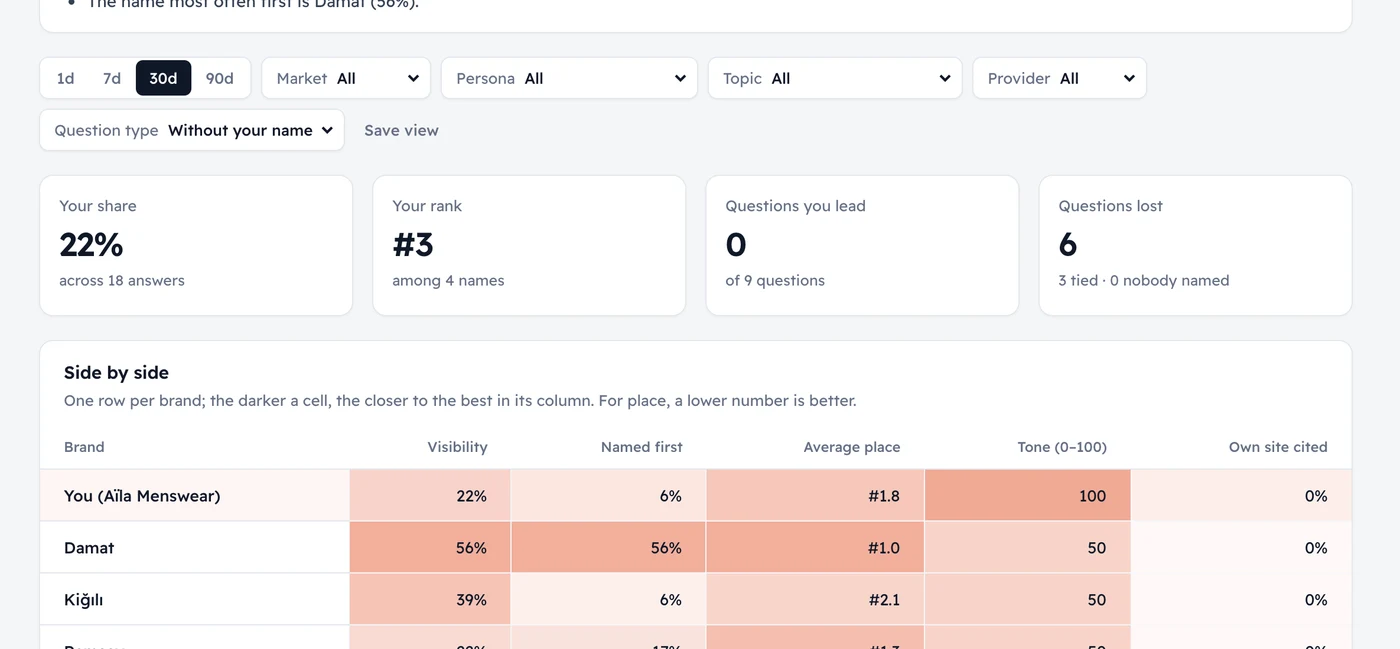The width and height of the screenshot is (1400, 649).
Task: Switch to the 90d time range
Action: point(220,78)
